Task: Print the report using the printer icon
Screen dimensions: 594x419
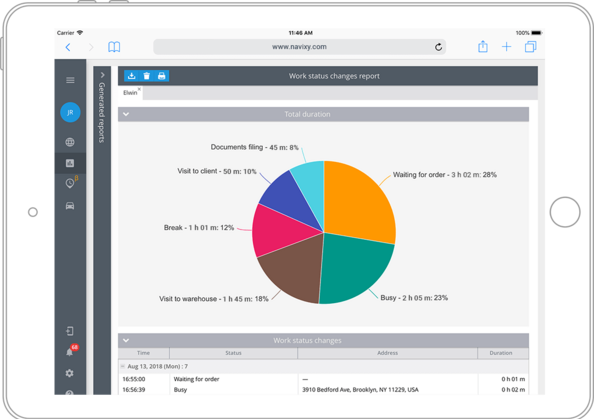Action: (162, 76)
